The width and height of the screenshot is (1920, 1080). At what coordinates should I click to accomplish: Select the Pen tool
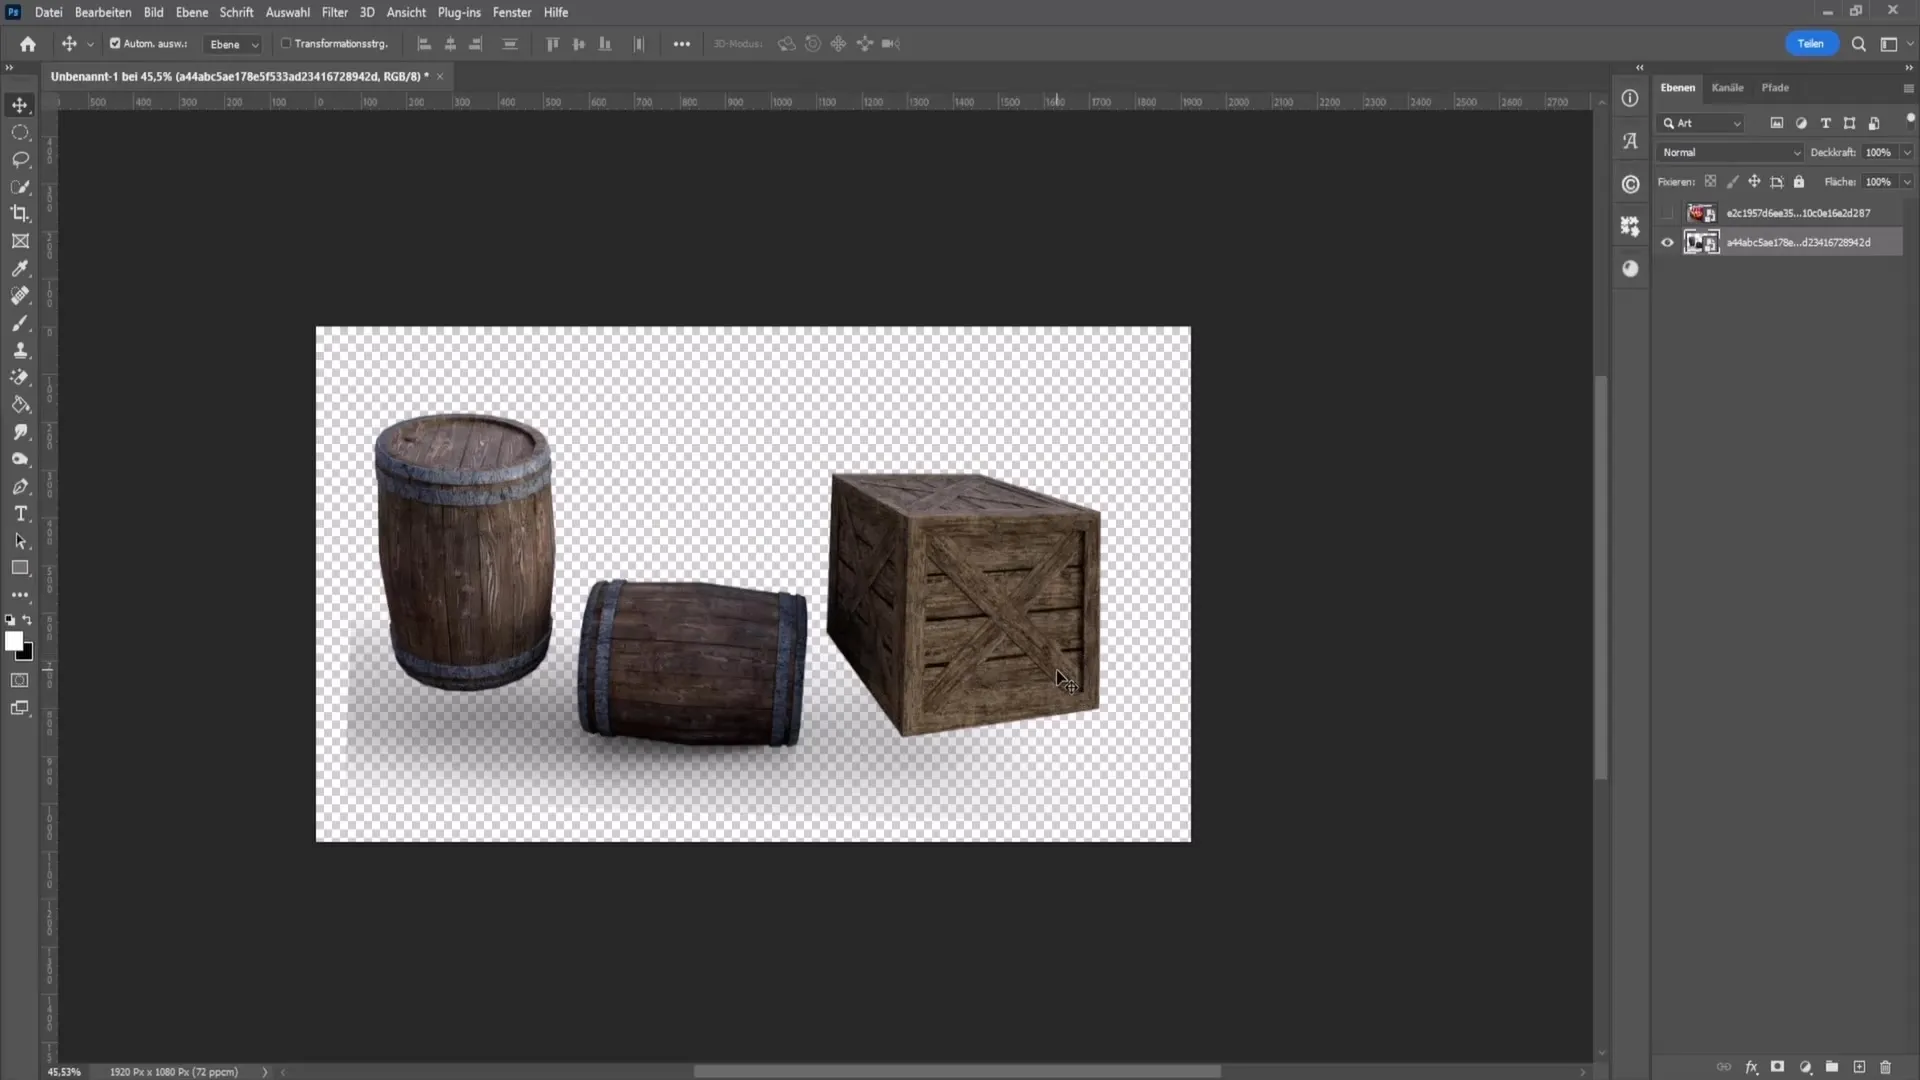tap(20, 487)
